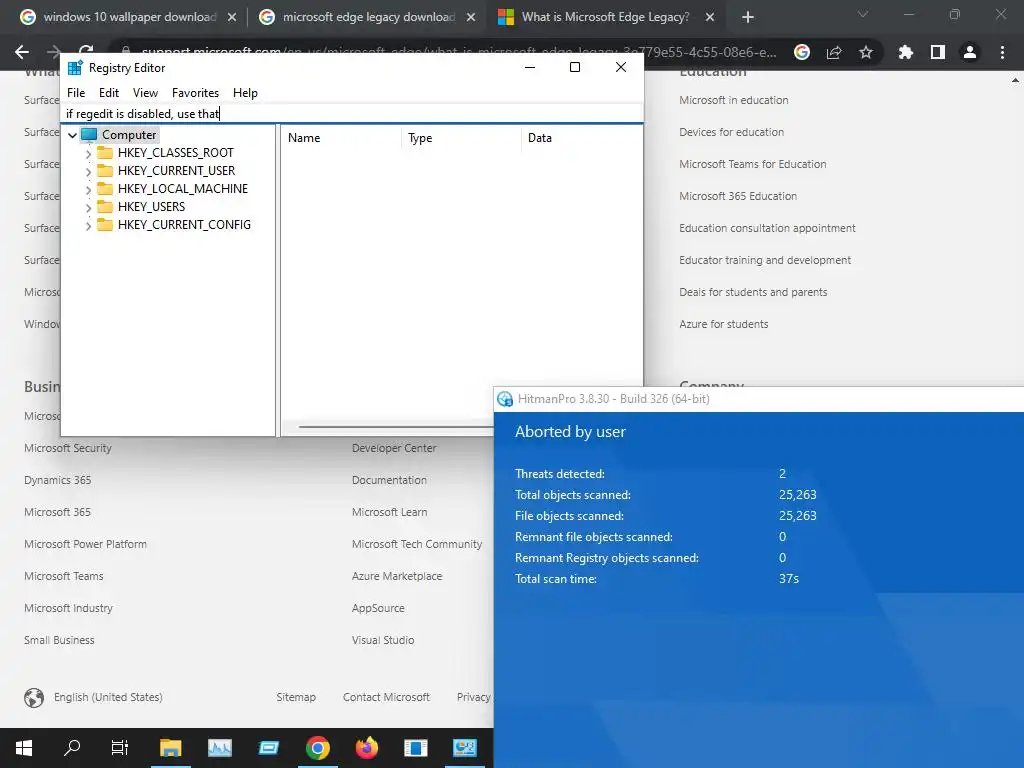Open the Help menu in Registry Editor
This screenshot has height=768, width=1024.
click(x=245, y=93)
